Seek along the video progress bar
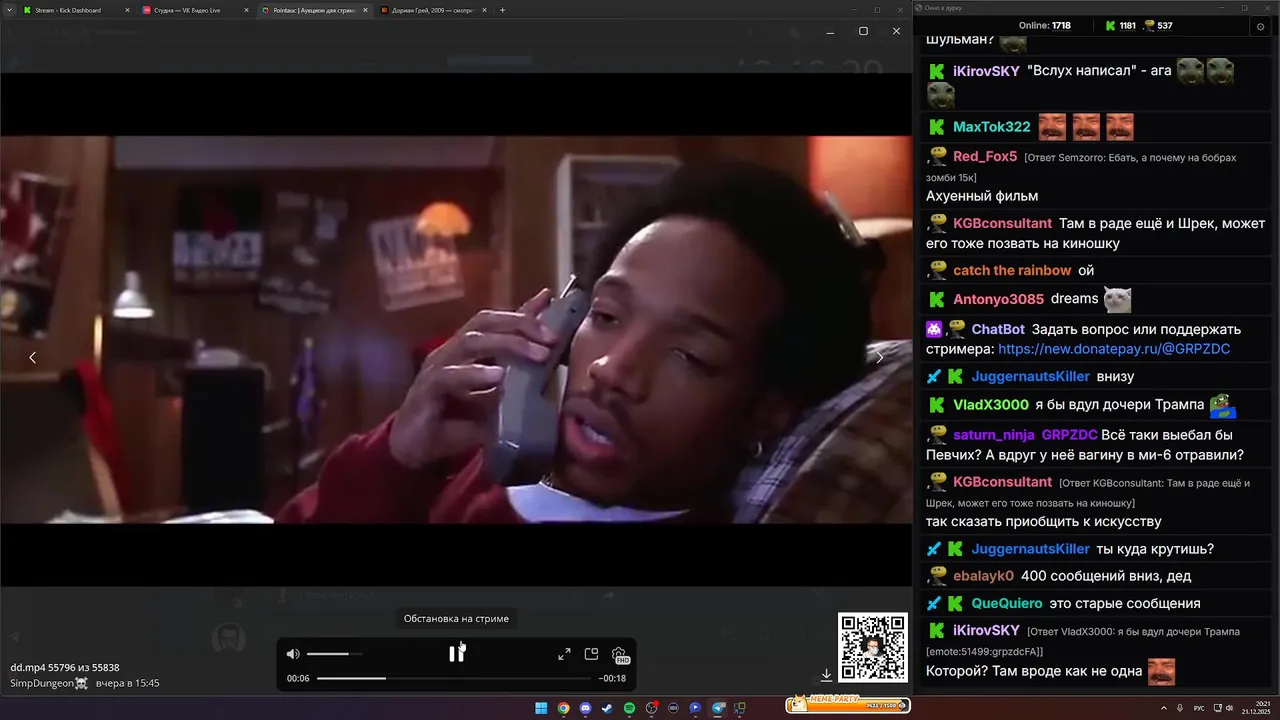 [x=456, y=678]
